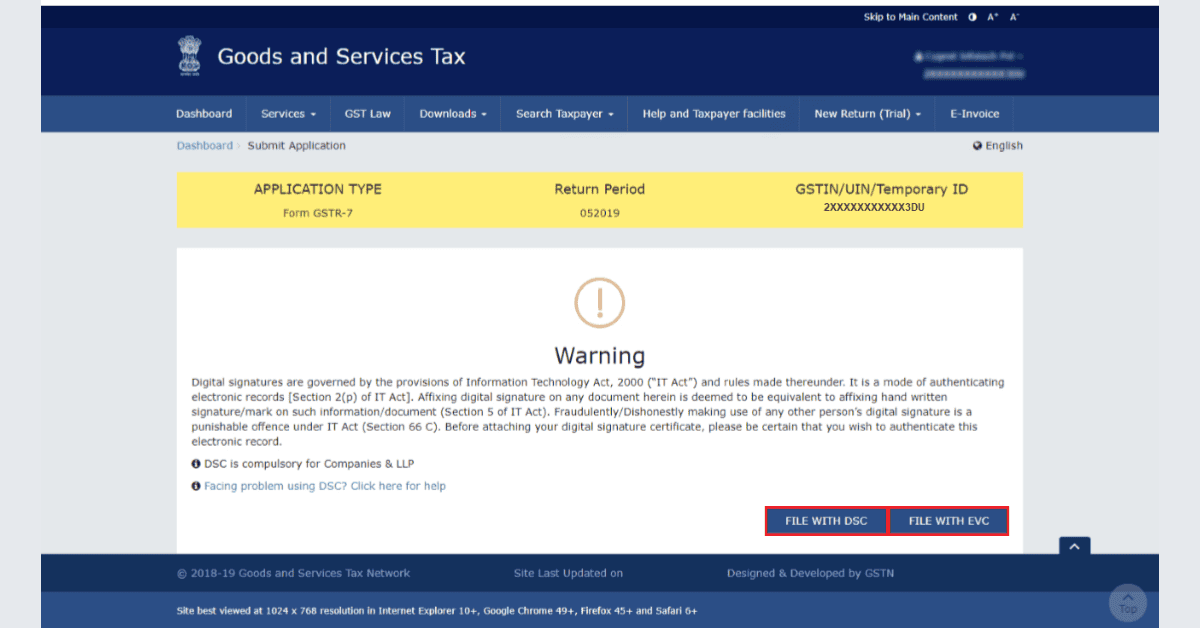Expand the Downloads menu
1200x628 pixels.
pyautogui.click(x=452, y=113)
